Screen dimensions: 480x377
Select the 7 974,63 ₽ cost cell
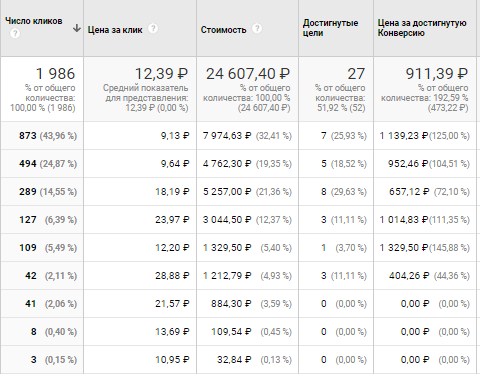(x=247, y=136)
